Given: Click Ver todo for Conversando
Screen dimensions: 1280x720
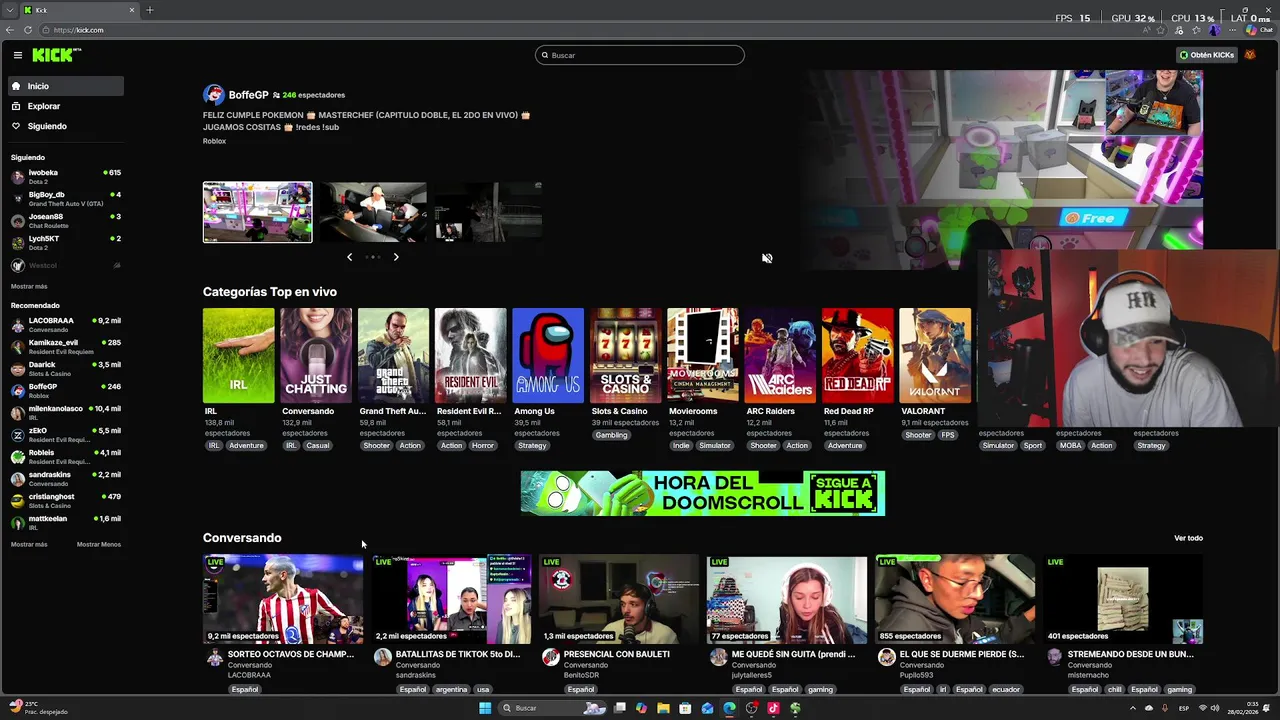Looking at the screenshot, I should [1188, 538].
